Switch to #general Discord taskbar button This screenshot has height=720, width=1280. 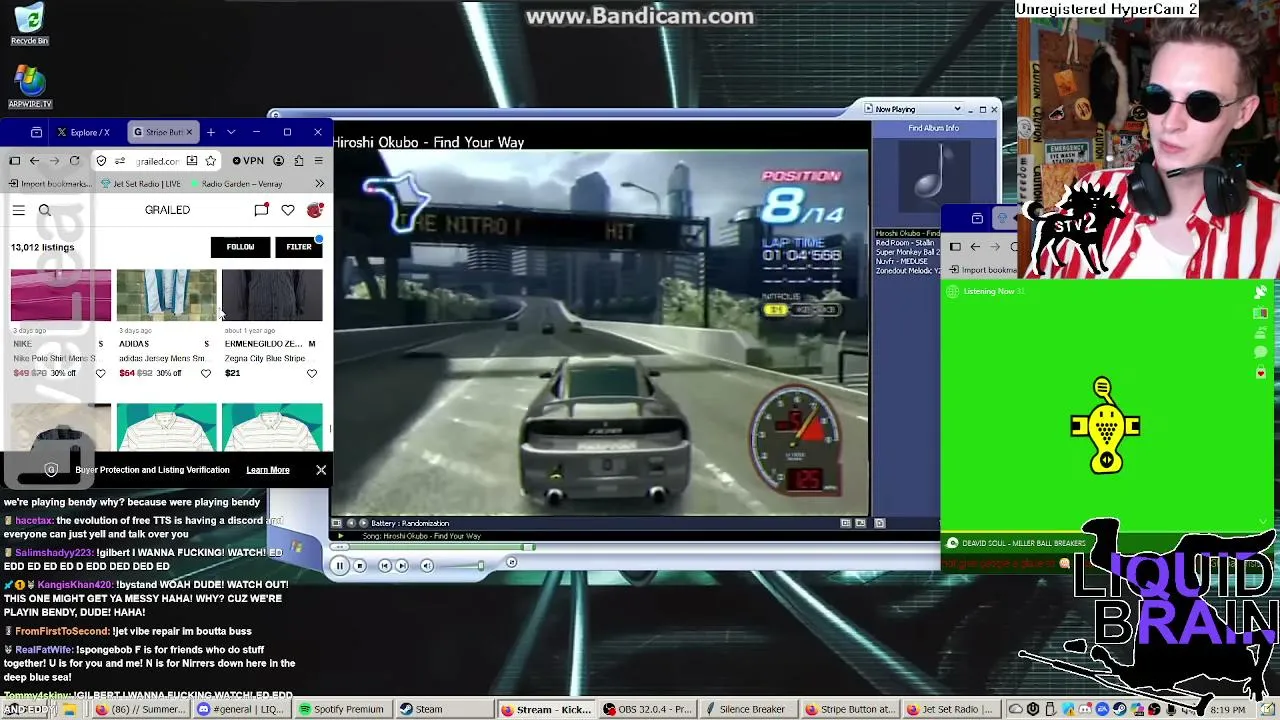pos(241,710)
